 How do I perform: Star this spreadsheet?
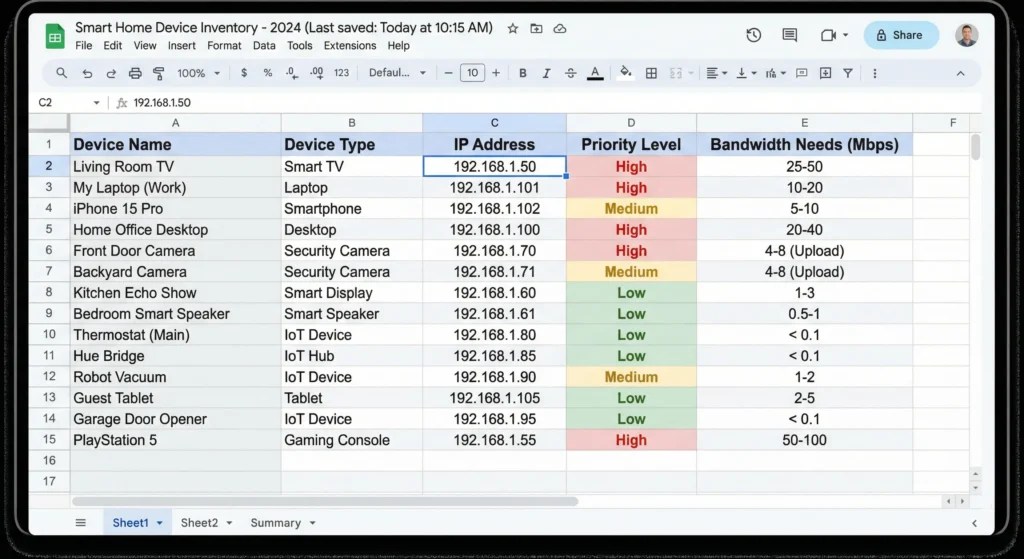(513, 29)
